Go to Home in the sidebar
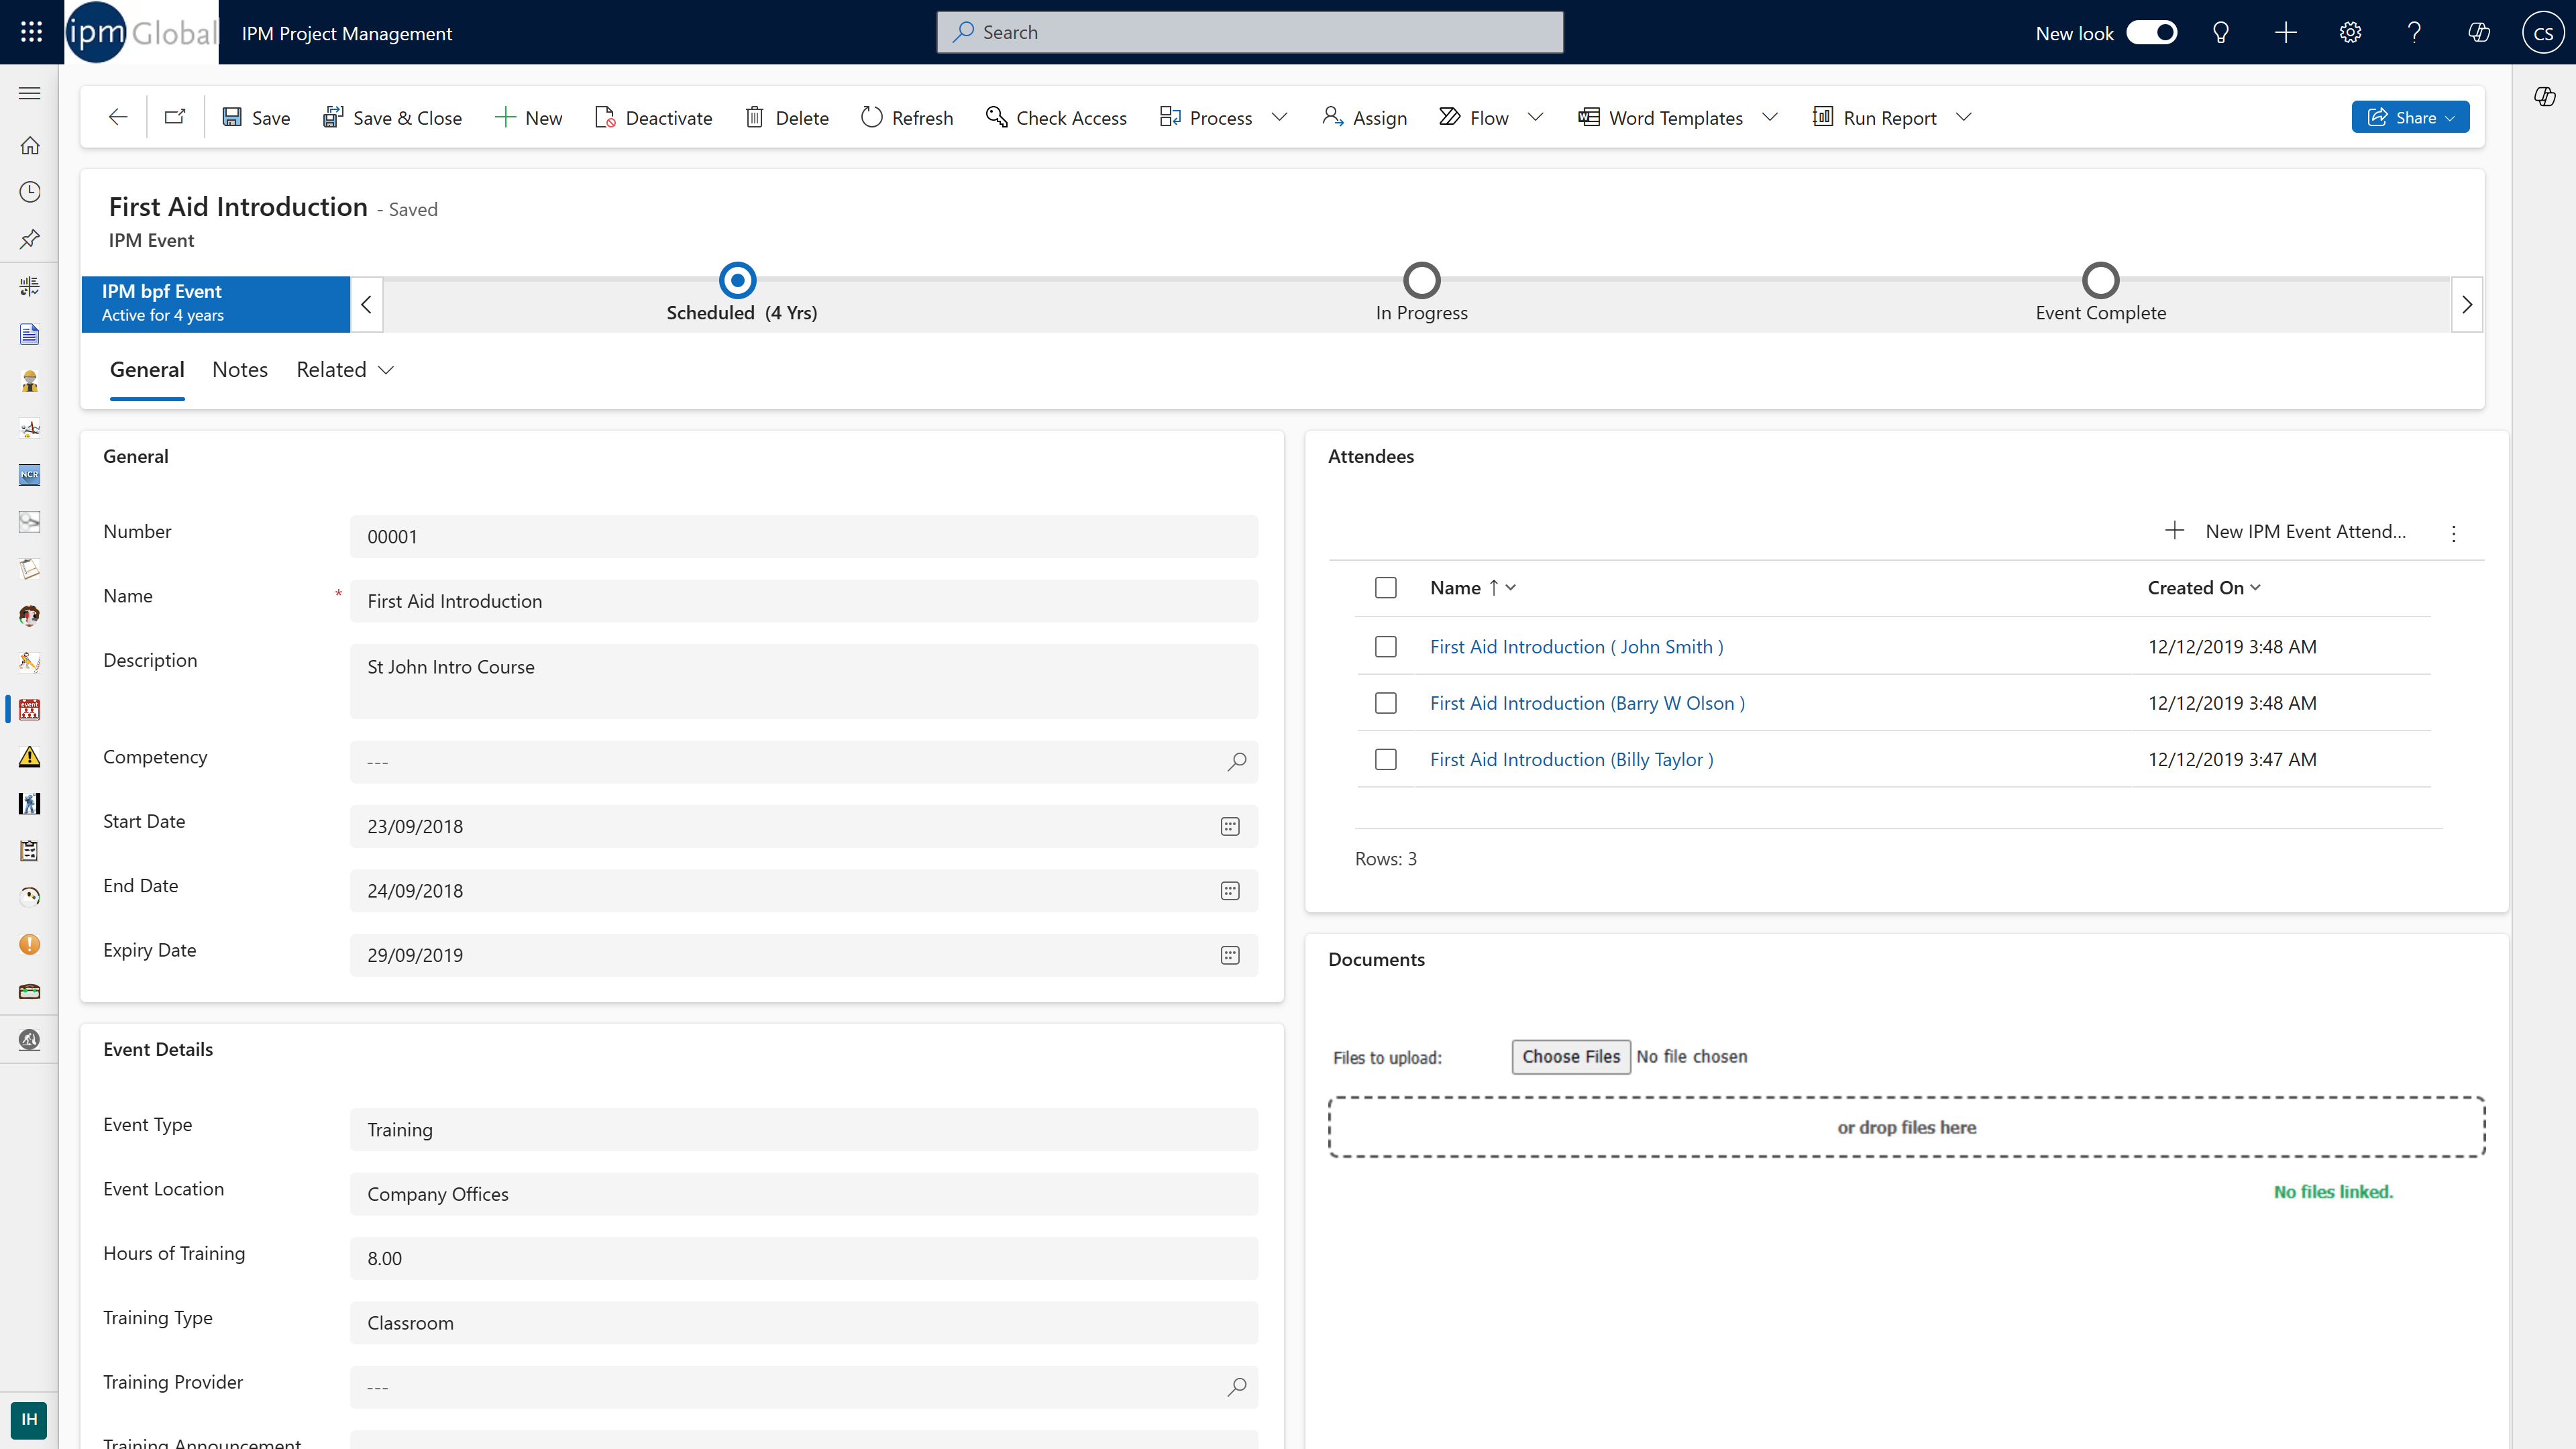The image size is (2576, 1449). 30,145
